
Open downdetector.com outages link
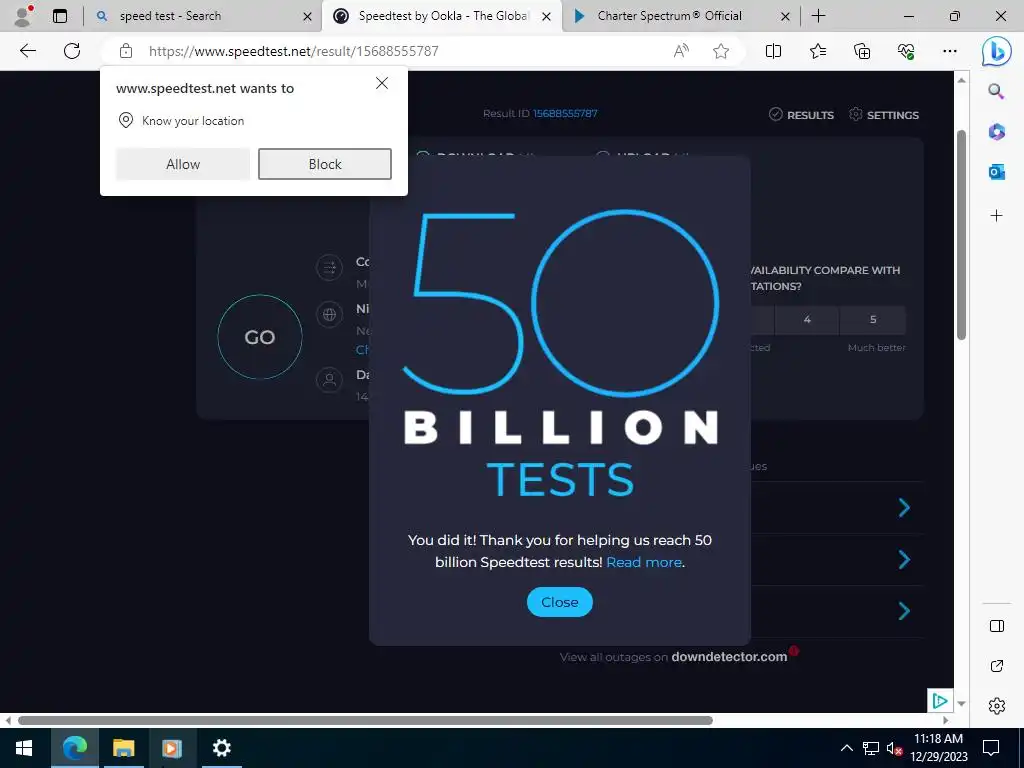click(729, 657)
